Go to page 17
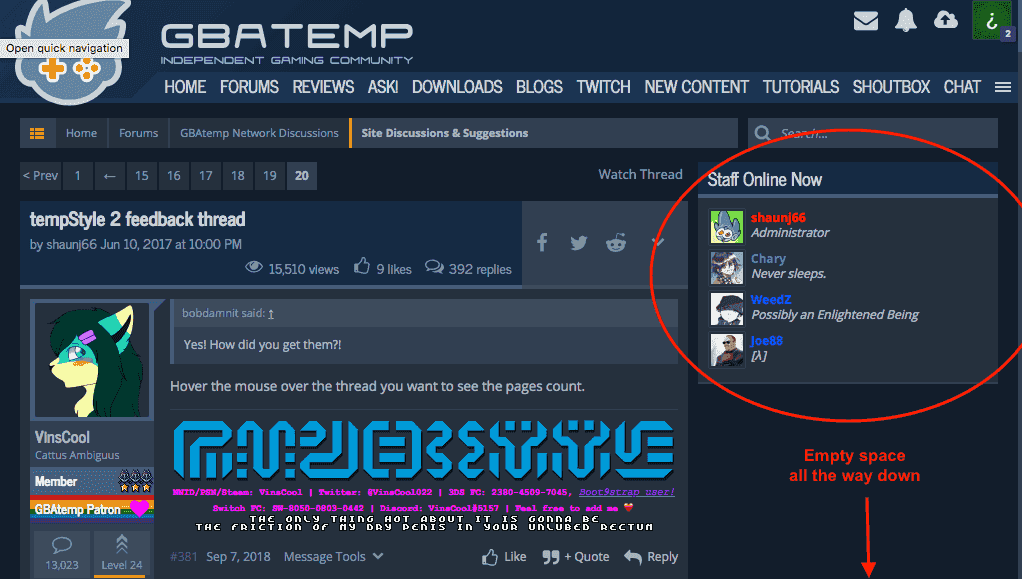The height and width of the screenshot is (579, 1022). tap(205, 176)
